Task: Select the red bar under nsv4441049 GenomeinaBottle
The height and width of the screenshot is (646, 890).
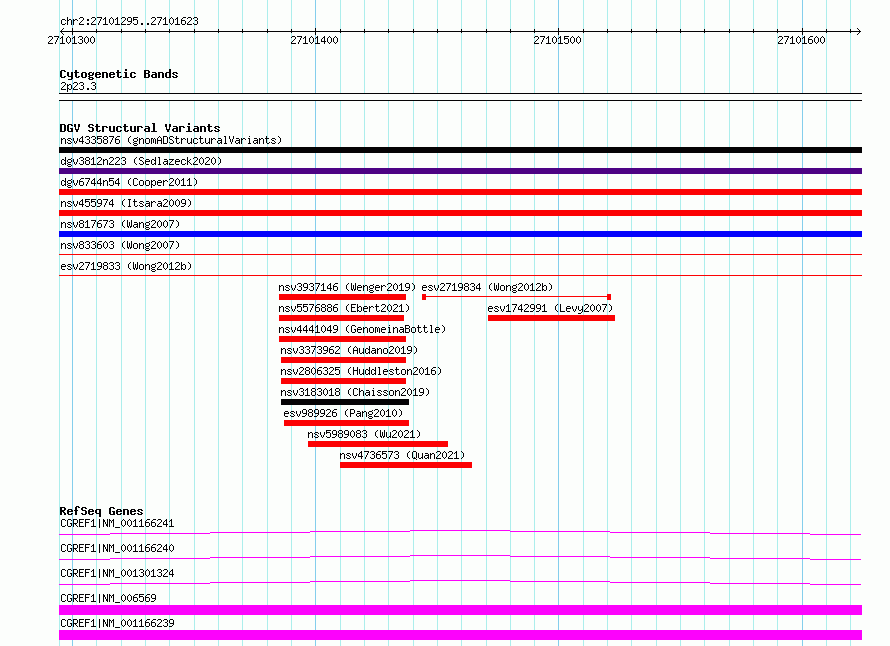Action: coord(342,339)
